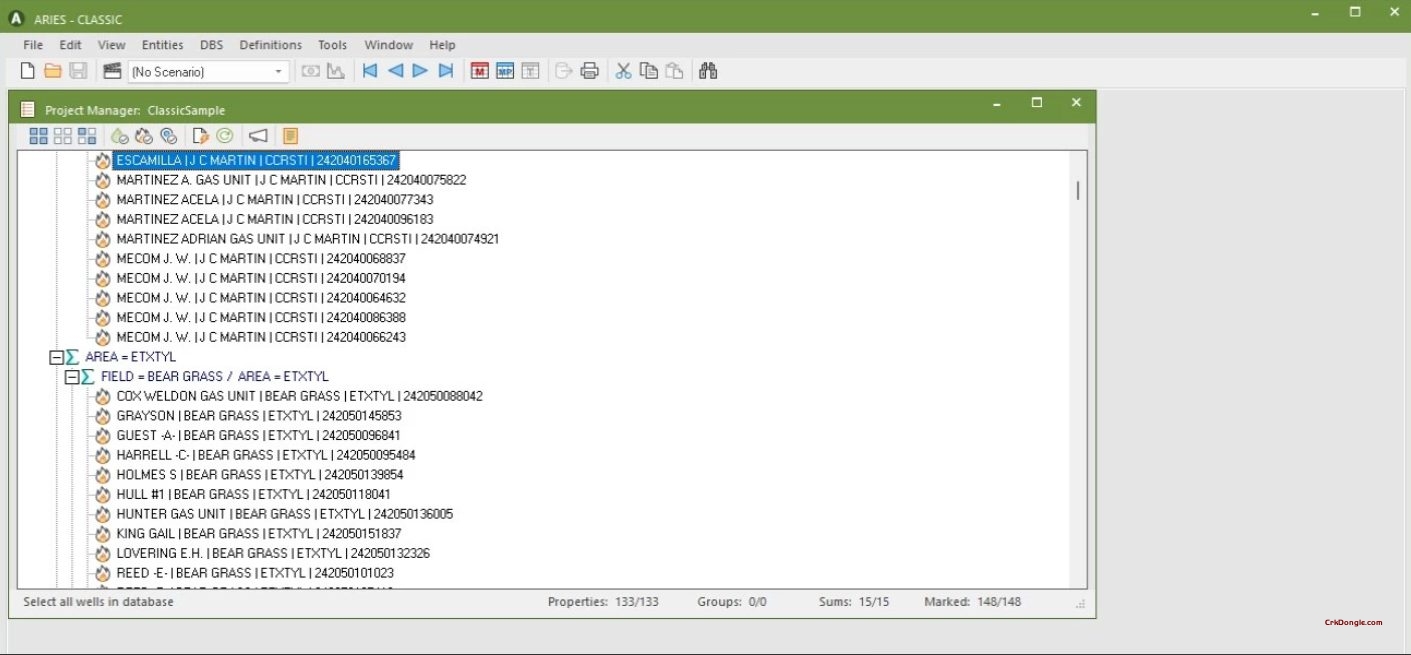
Task: Click the graph chart toolbar icon
Action: pyautogui.click(x=336, y=71)
